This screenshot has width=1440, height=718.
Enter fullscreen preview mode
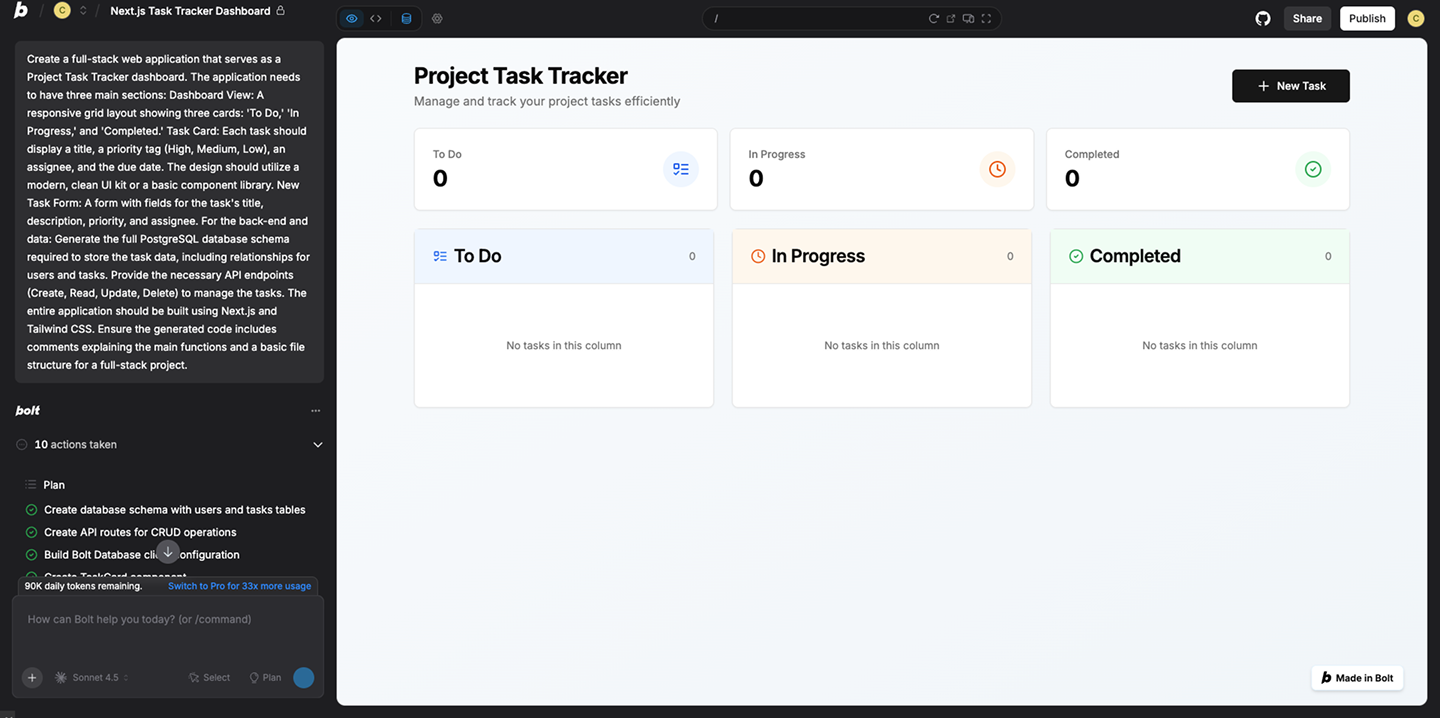(x=986, y=18)
